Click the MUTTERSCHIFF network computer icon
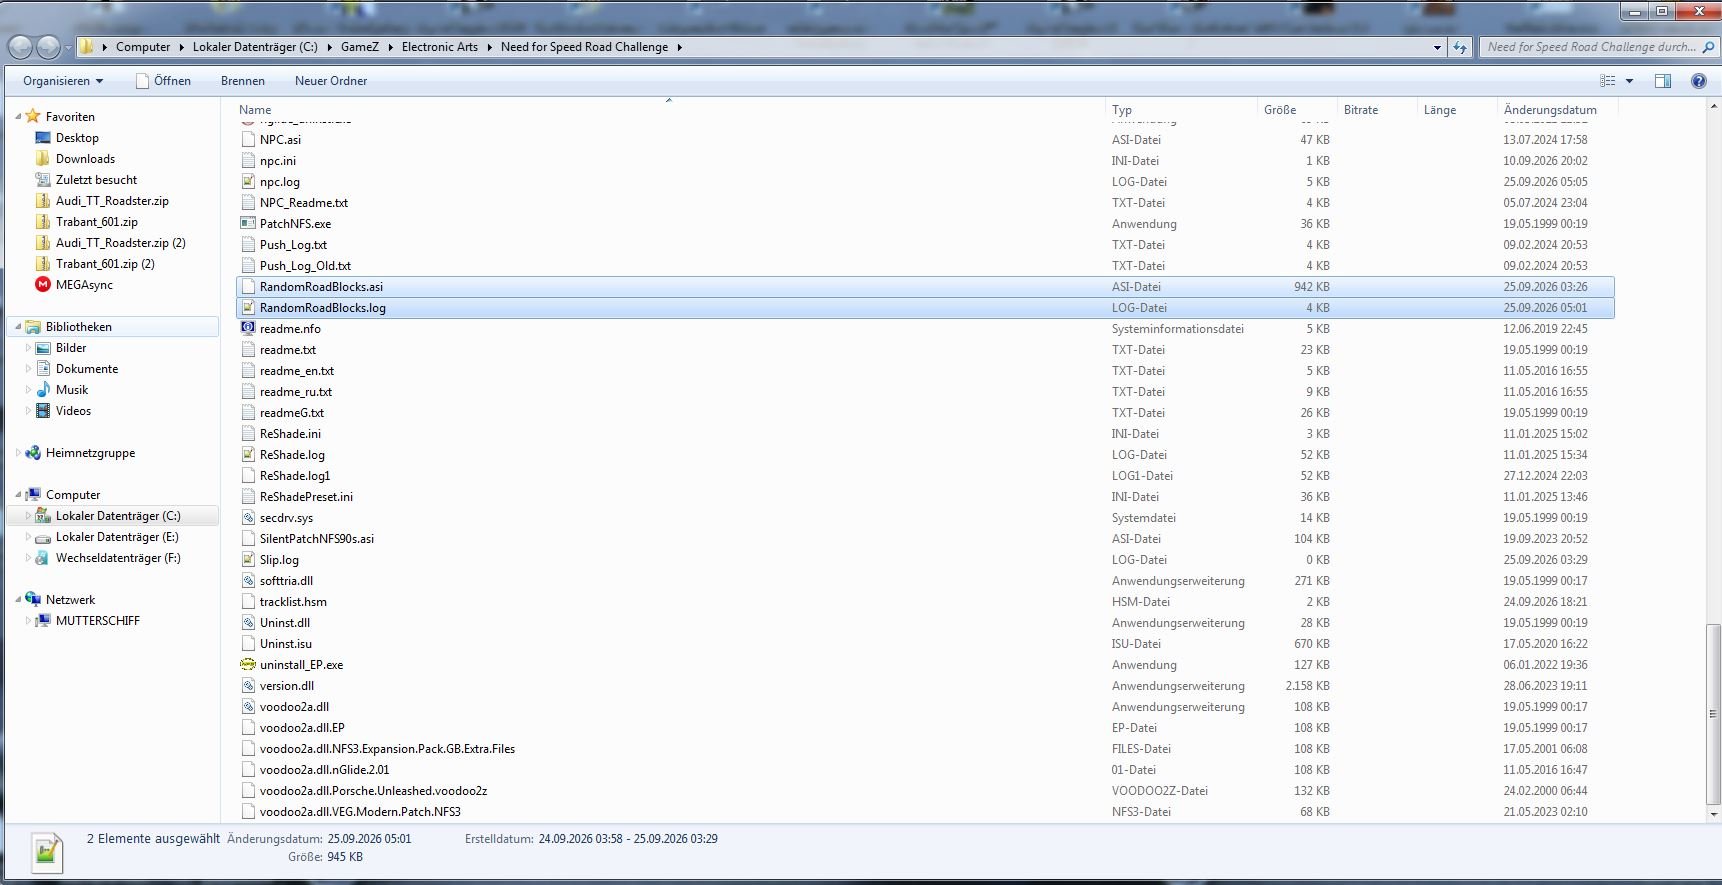Screen dimensions: 1722x885 43,621
